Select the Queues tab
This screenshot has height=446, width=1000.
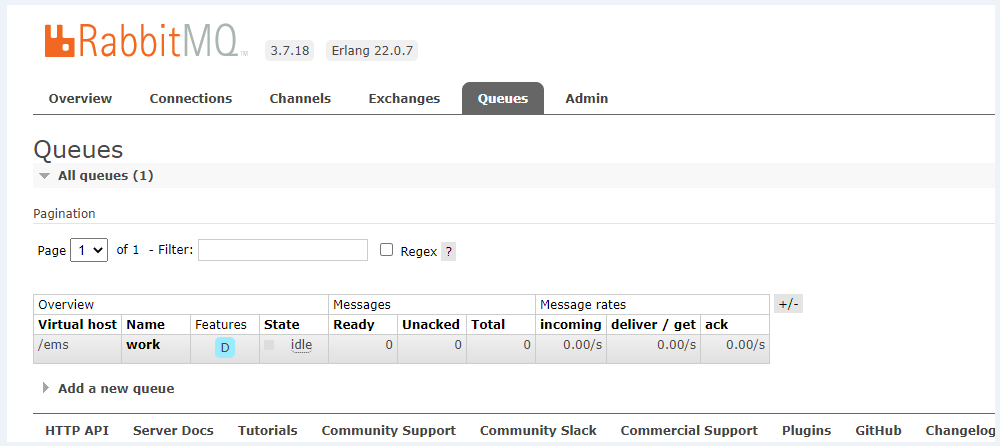pos(503,98)
